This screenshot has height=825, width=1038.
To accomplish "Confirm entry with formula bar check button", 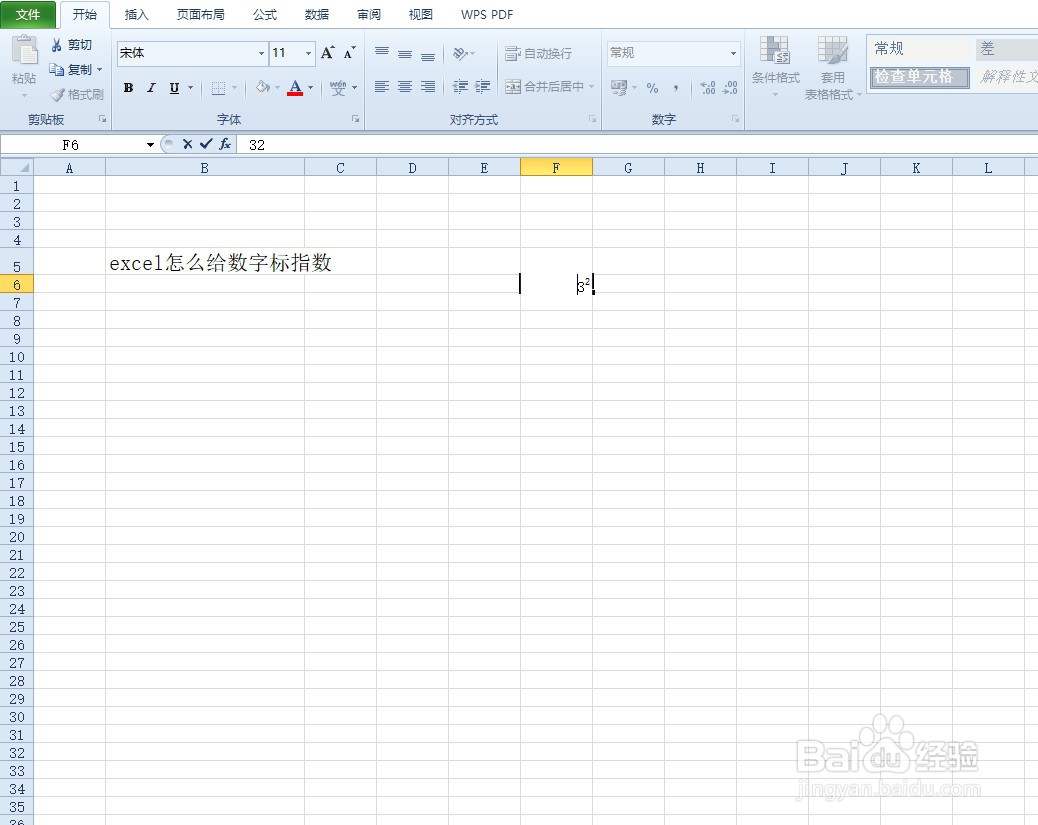I will coord(205,144).
